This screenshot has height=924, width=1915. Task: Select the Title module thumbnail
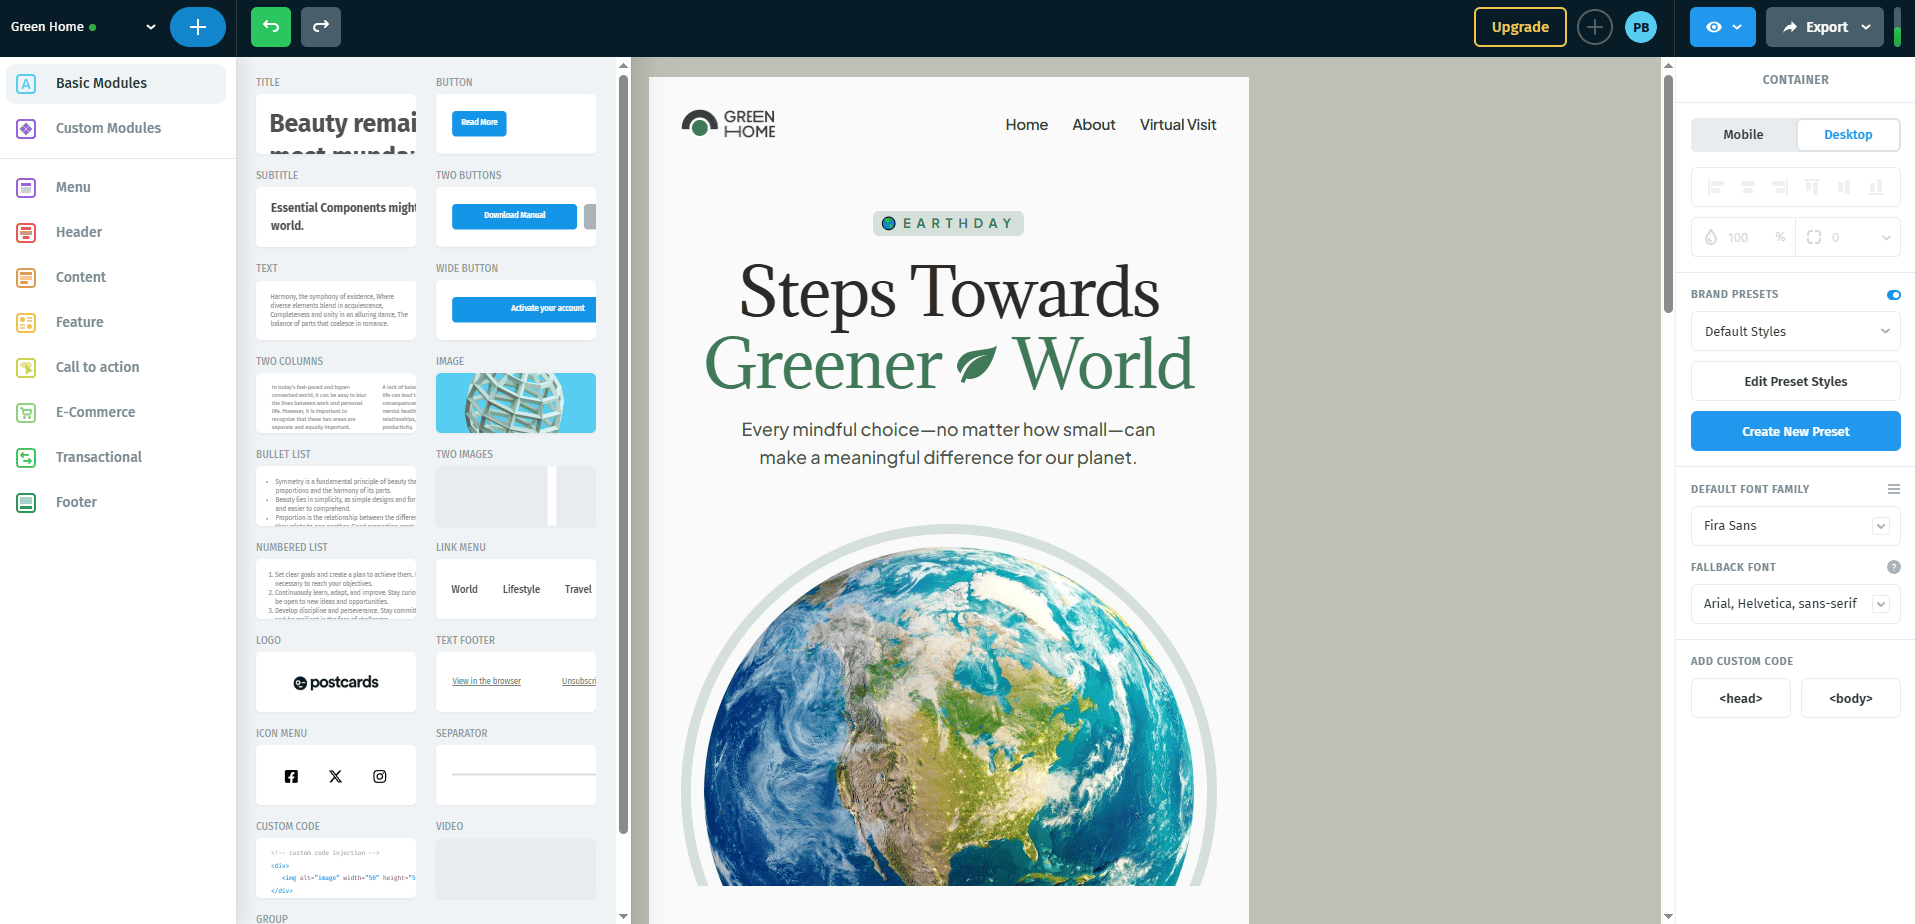(x=336, y=124)
